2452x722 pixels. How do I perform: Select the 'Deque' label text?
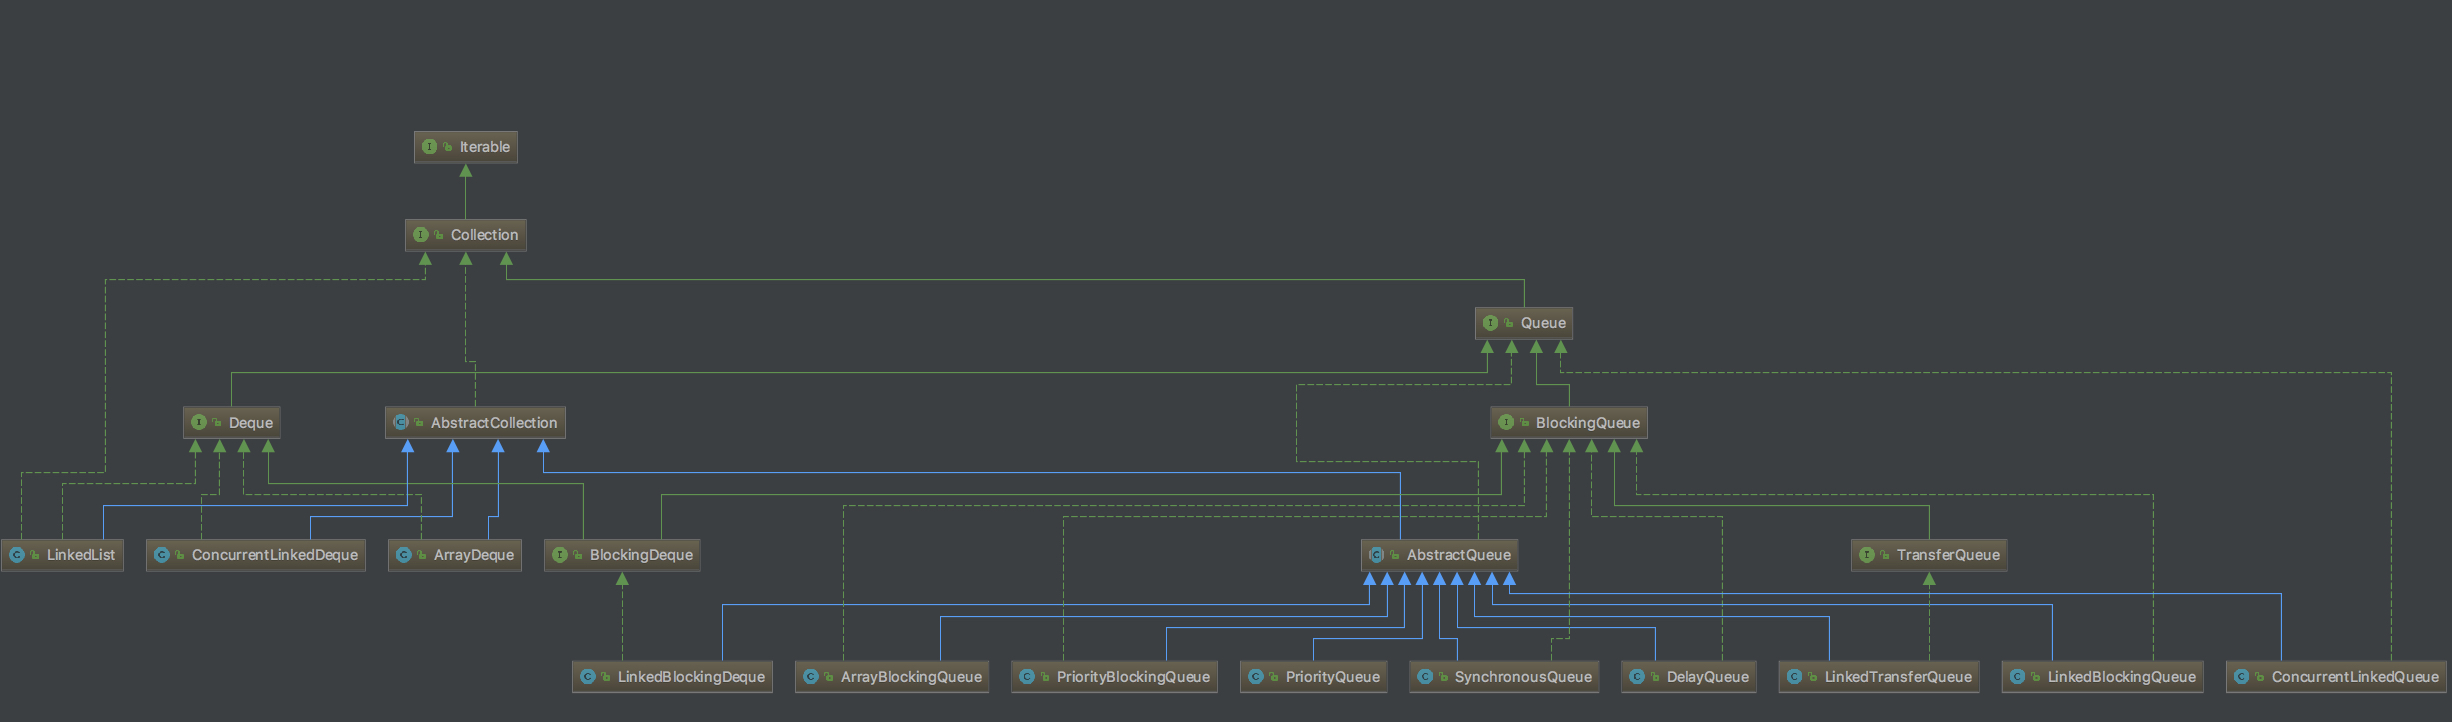click(251, 423)
